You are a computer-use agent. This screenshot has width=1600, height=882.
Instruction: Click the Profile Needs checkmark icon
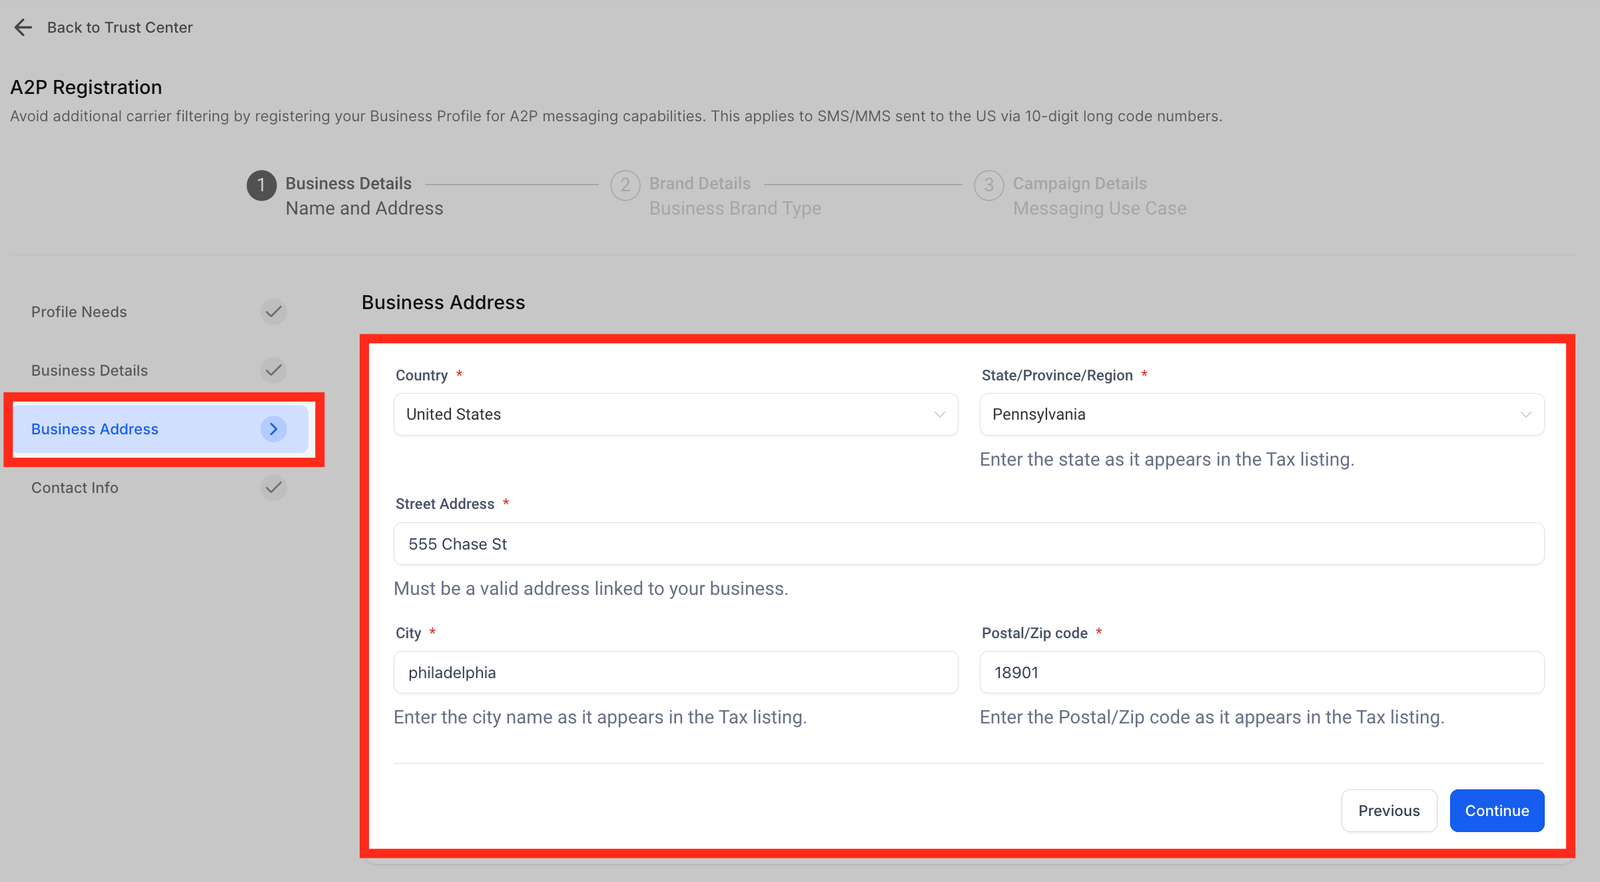(x=273, y=312)
